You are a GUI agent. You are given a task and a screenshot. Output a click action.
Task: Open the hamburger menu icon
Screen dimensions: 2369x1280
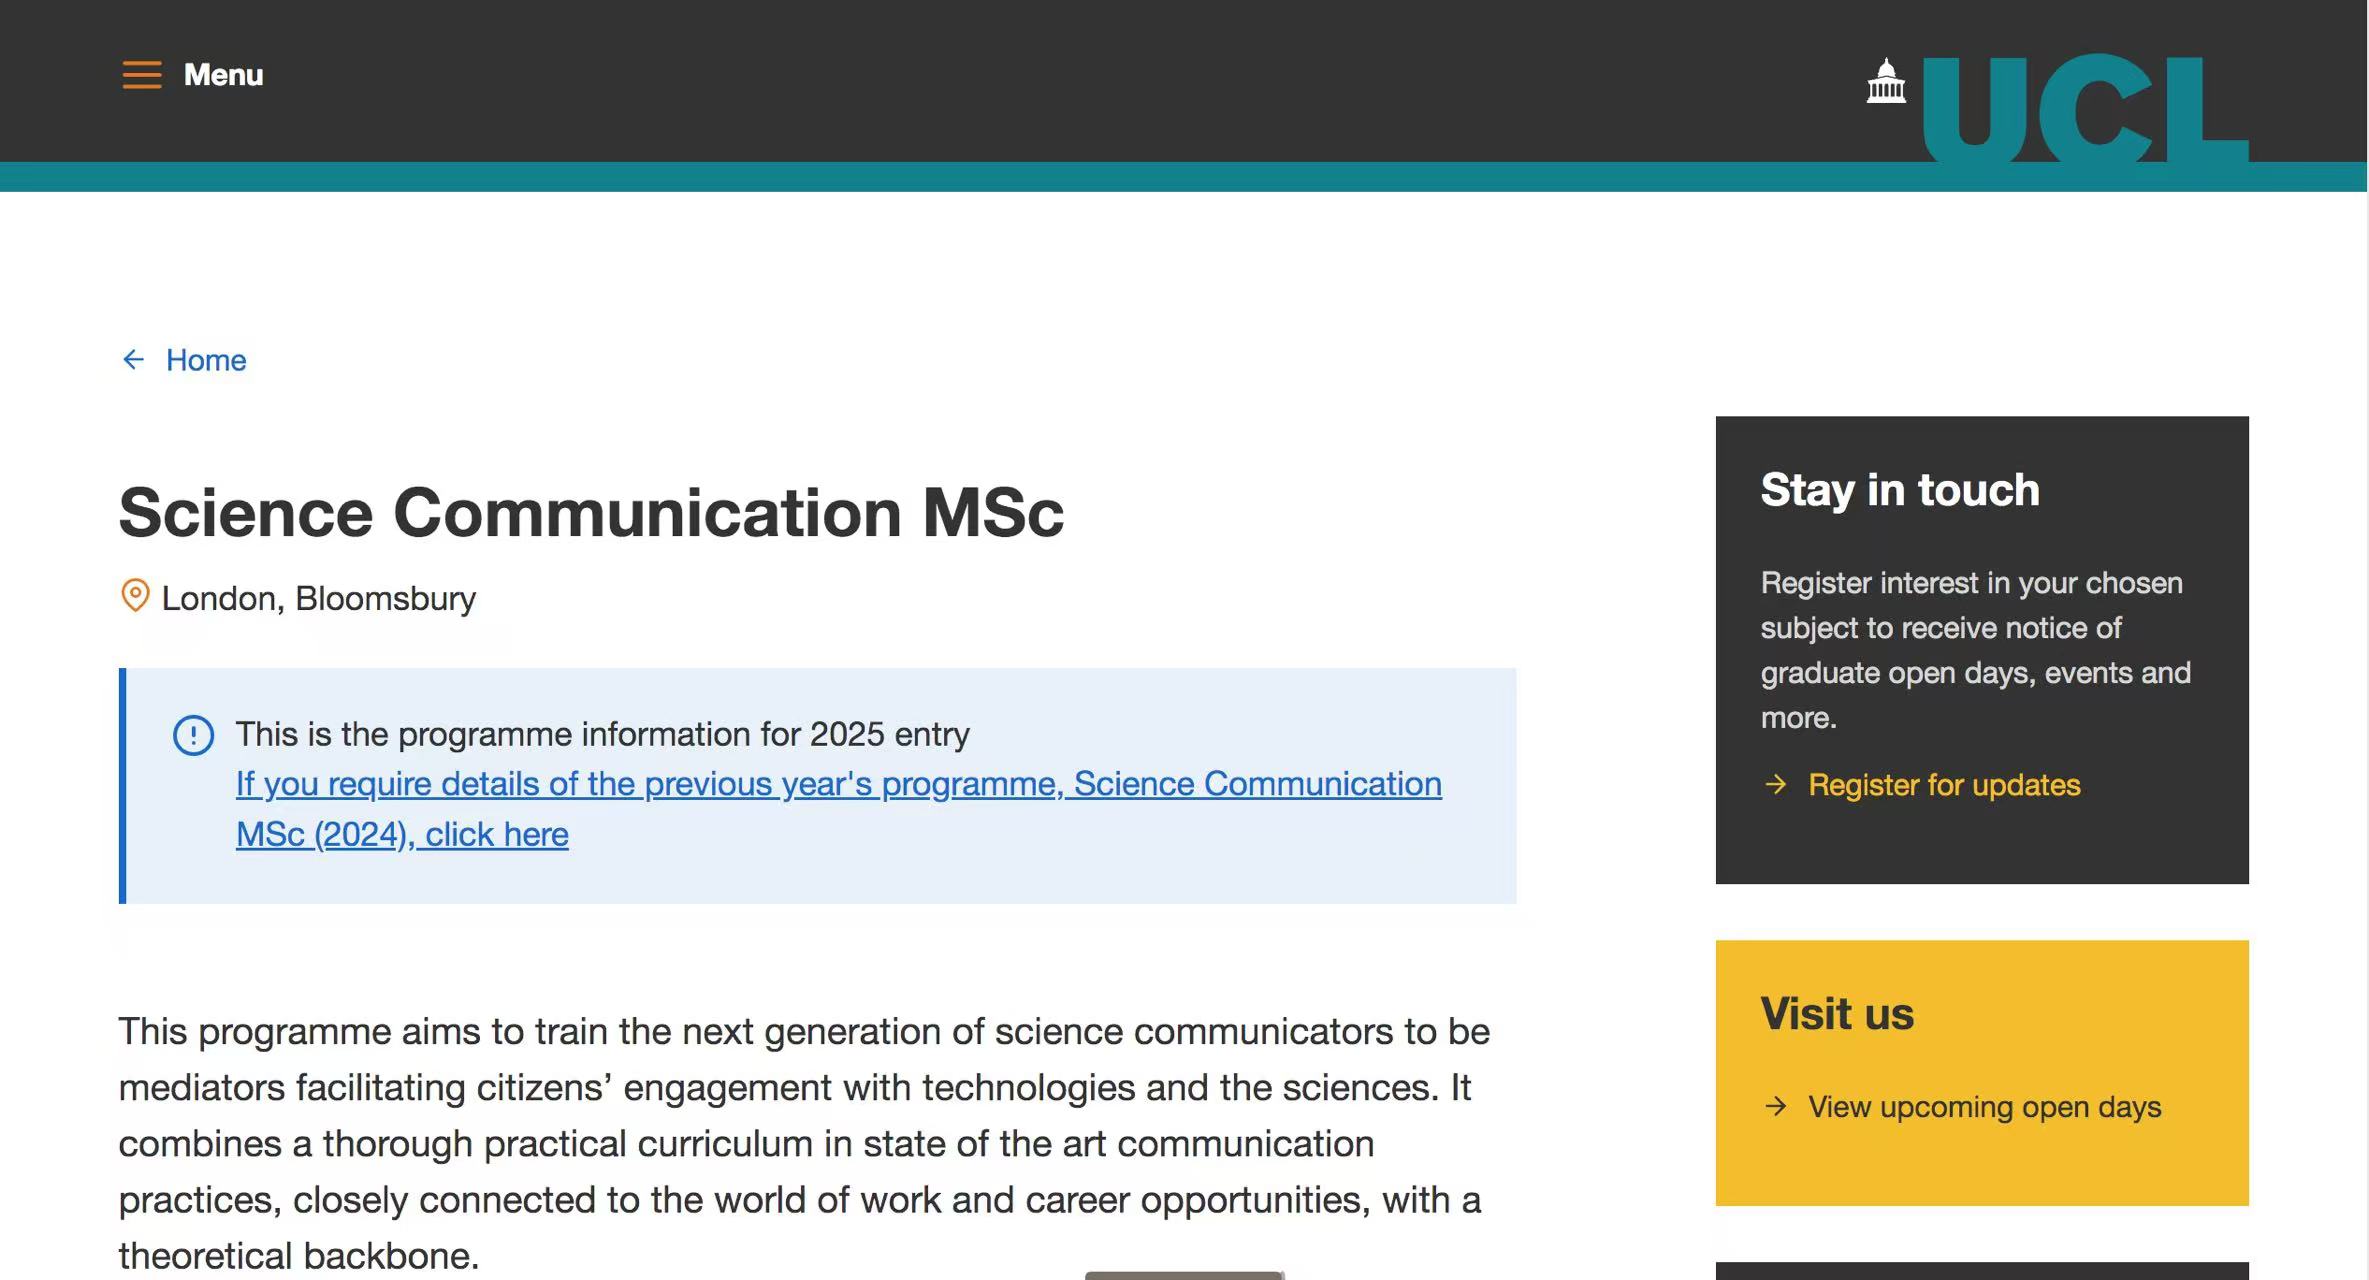pos(141,75)
